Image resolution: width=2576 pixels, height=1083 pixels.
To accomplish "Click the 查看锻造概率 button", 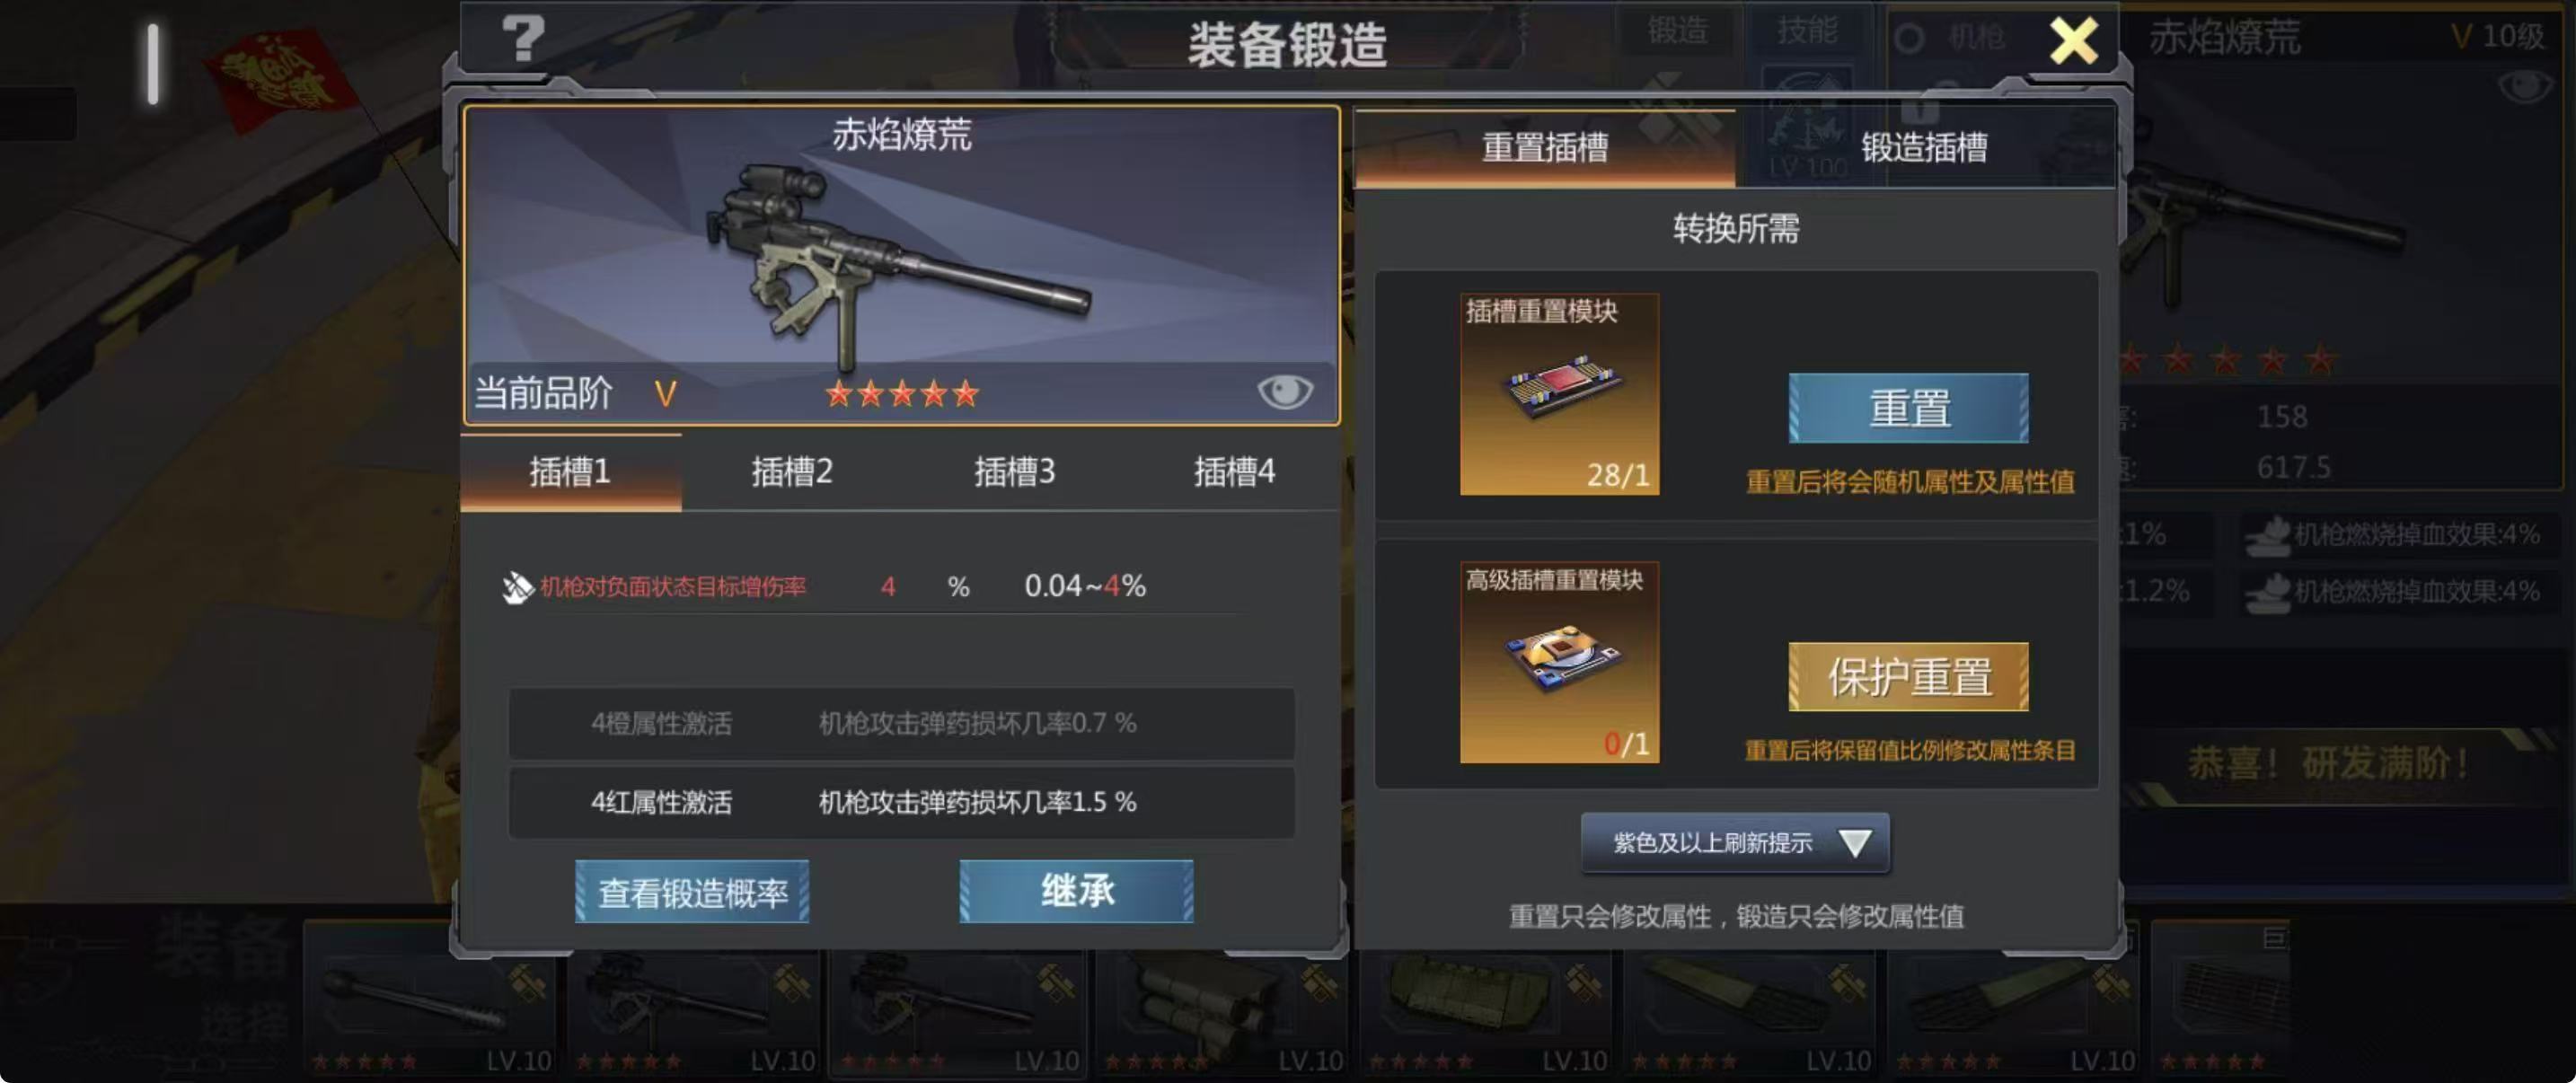I will click(x=692, y=892).
